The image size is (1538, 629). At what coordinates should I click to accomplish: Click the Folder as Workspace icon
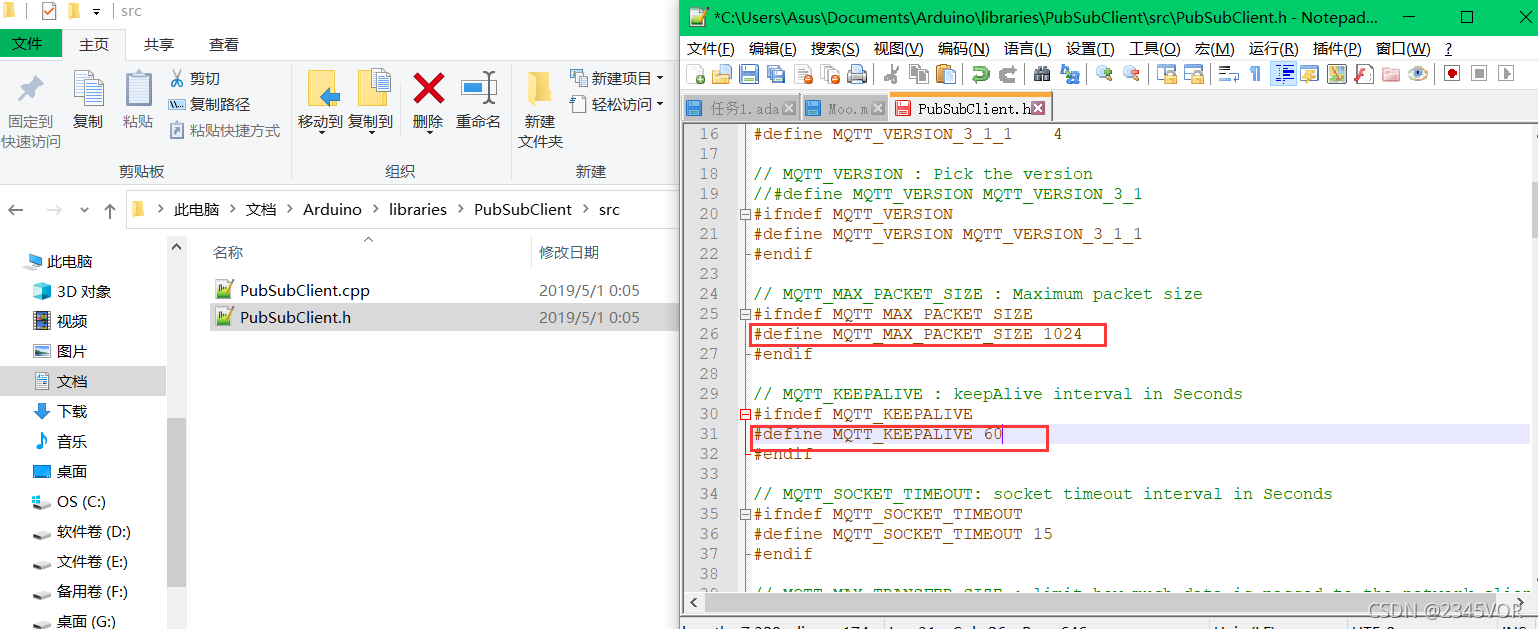click(x=1390, y=74)
